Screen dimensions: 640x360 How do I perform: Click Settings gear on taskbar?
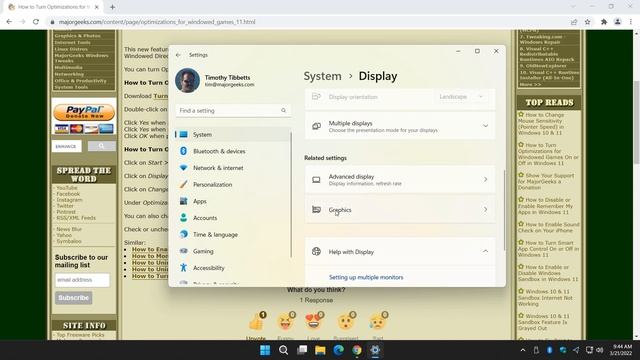coord(375,350)
